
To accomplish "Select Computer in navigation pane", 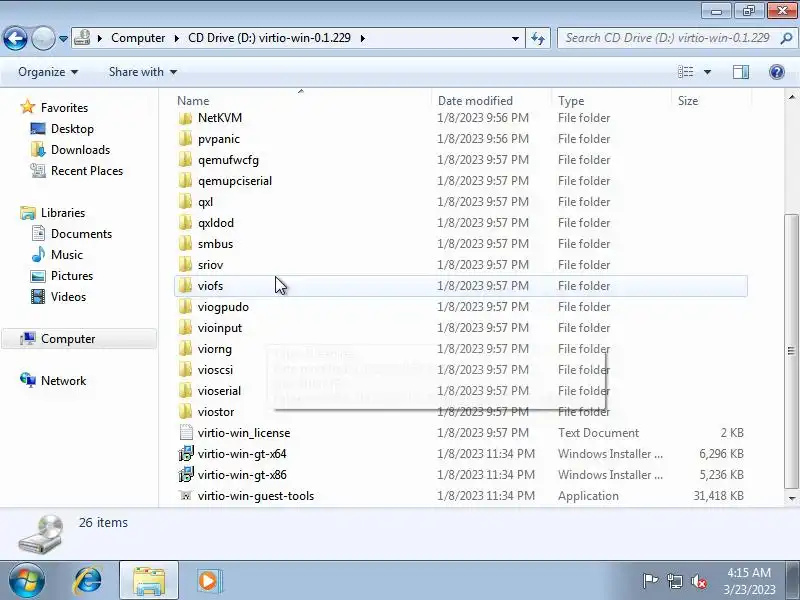I will pyautogui.click(x=68, y=339).
